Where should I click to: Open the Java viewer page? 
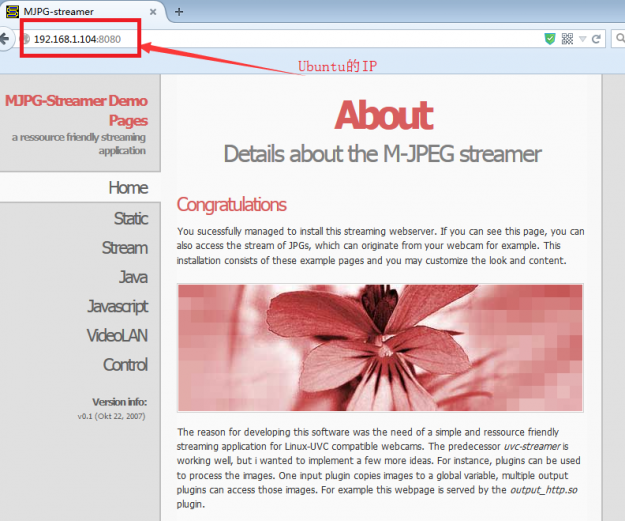[134, 277]
